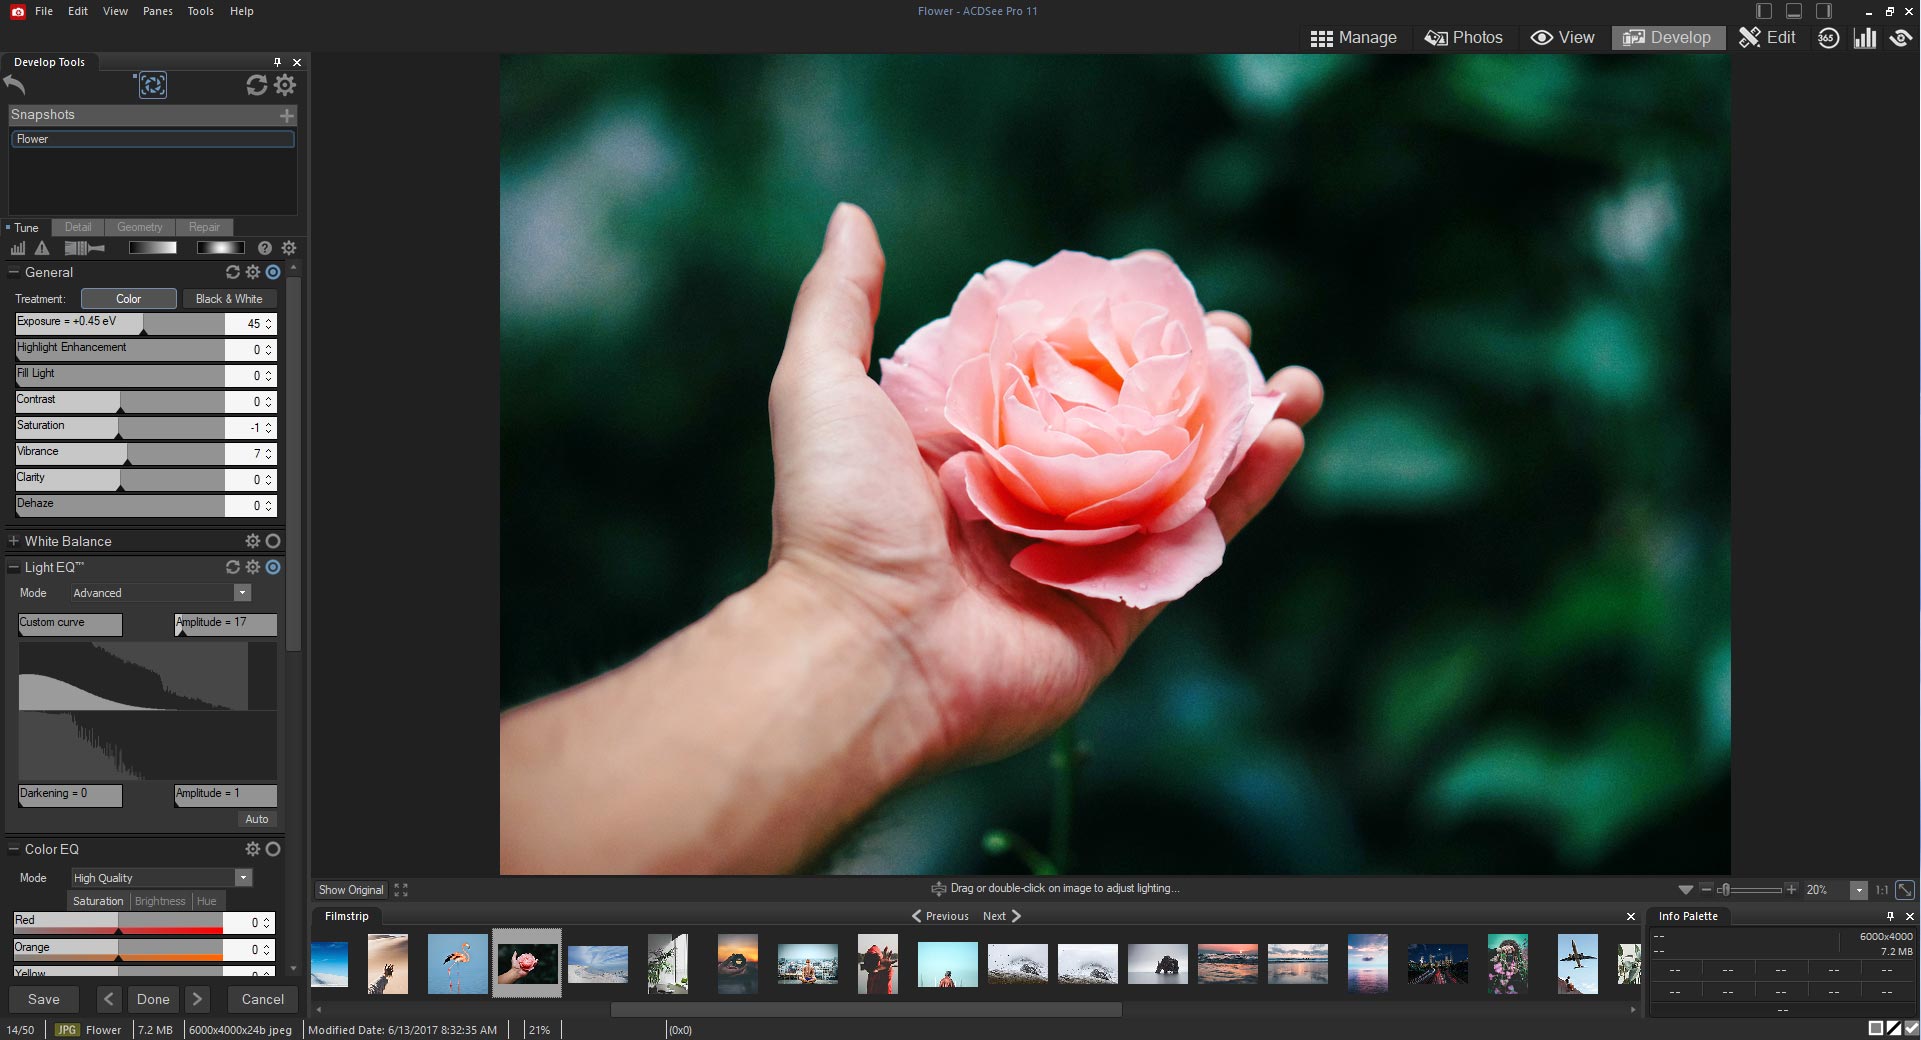Screen dimensions: 1921x1040
Task: Click the Vibrance slider
Action: pos(120,453)
